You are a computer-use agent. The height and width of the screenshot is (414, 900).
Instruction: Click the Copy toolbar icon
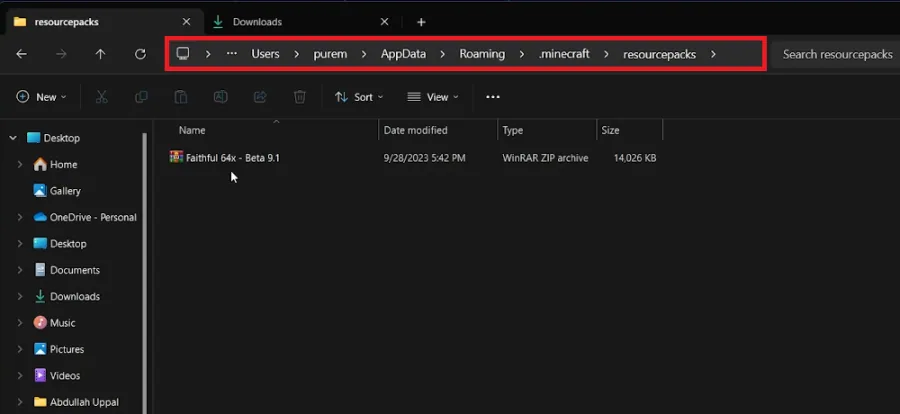pos(141,97)
